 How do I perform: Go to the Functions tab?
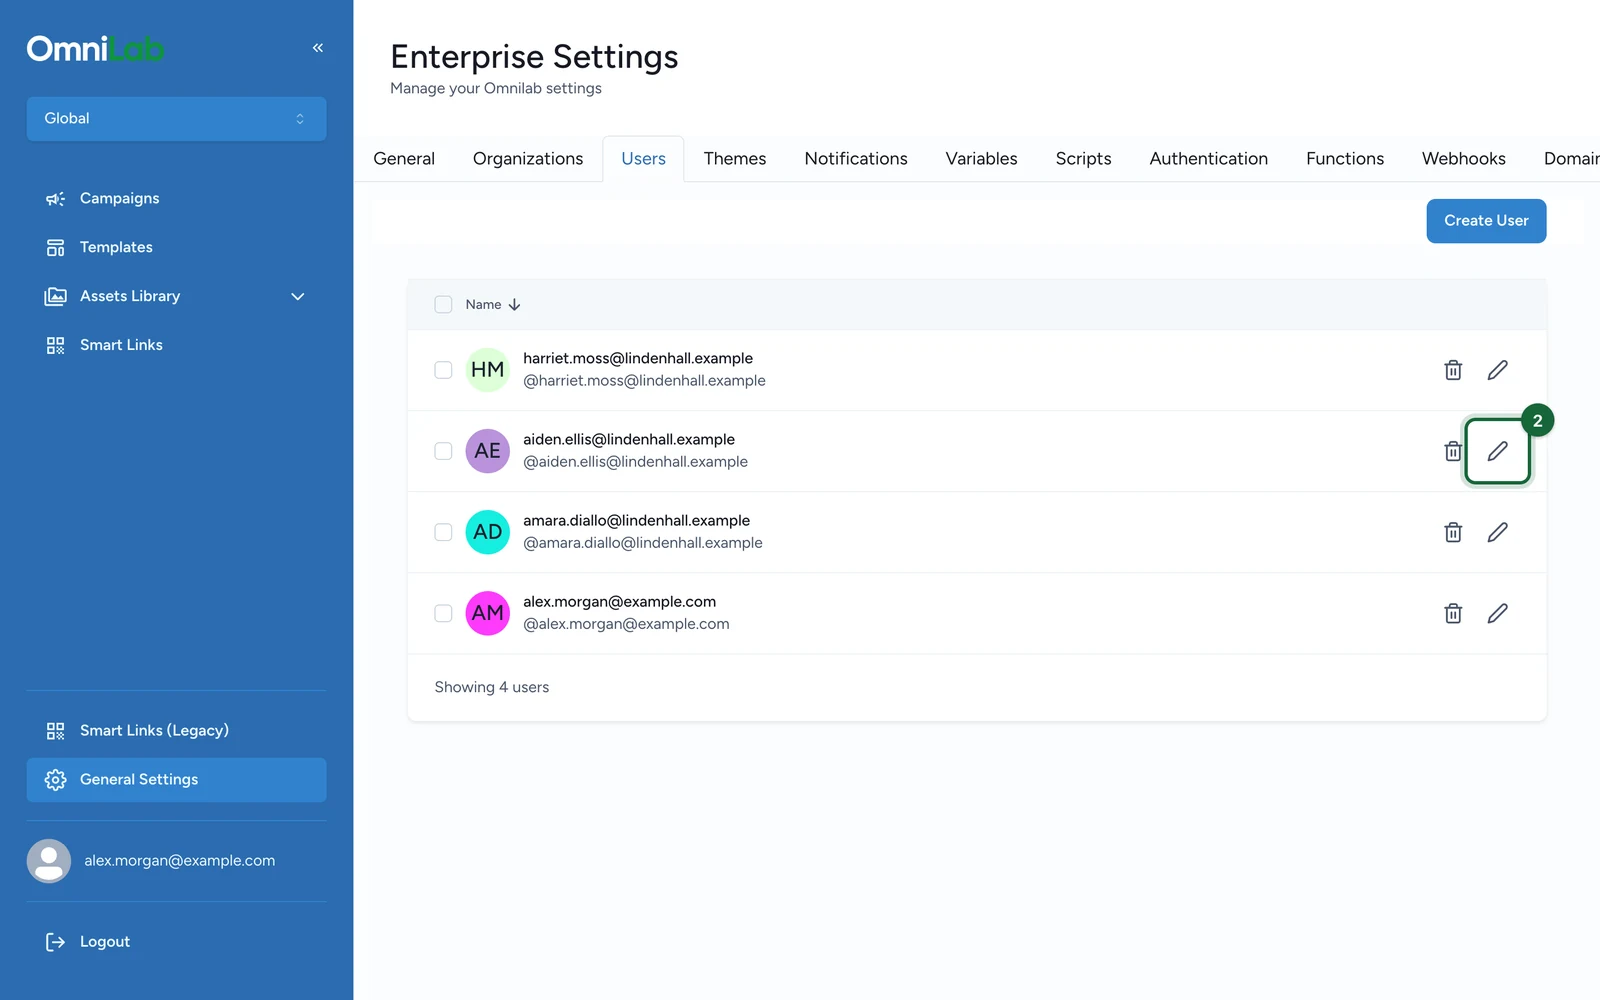(x=1345, y=159)
